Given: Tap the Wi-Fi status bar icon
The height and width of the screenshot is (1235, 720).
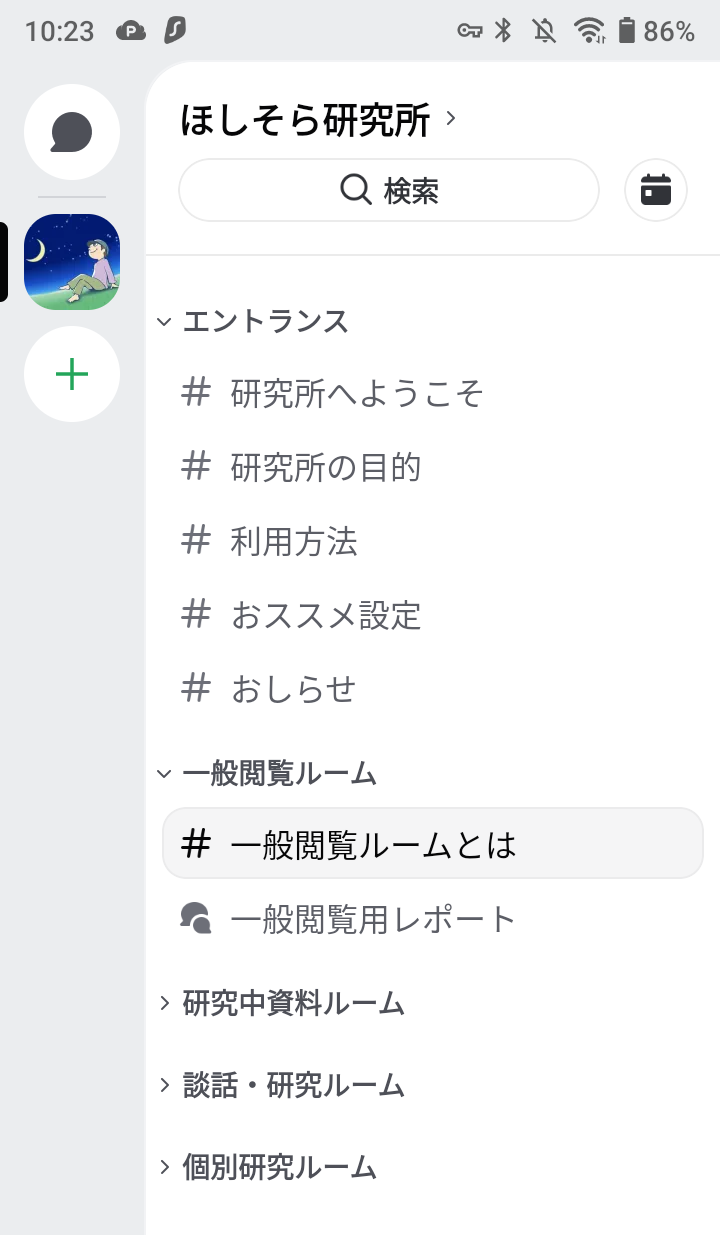Looking at the screenshot, I should (x=590, y=31).
